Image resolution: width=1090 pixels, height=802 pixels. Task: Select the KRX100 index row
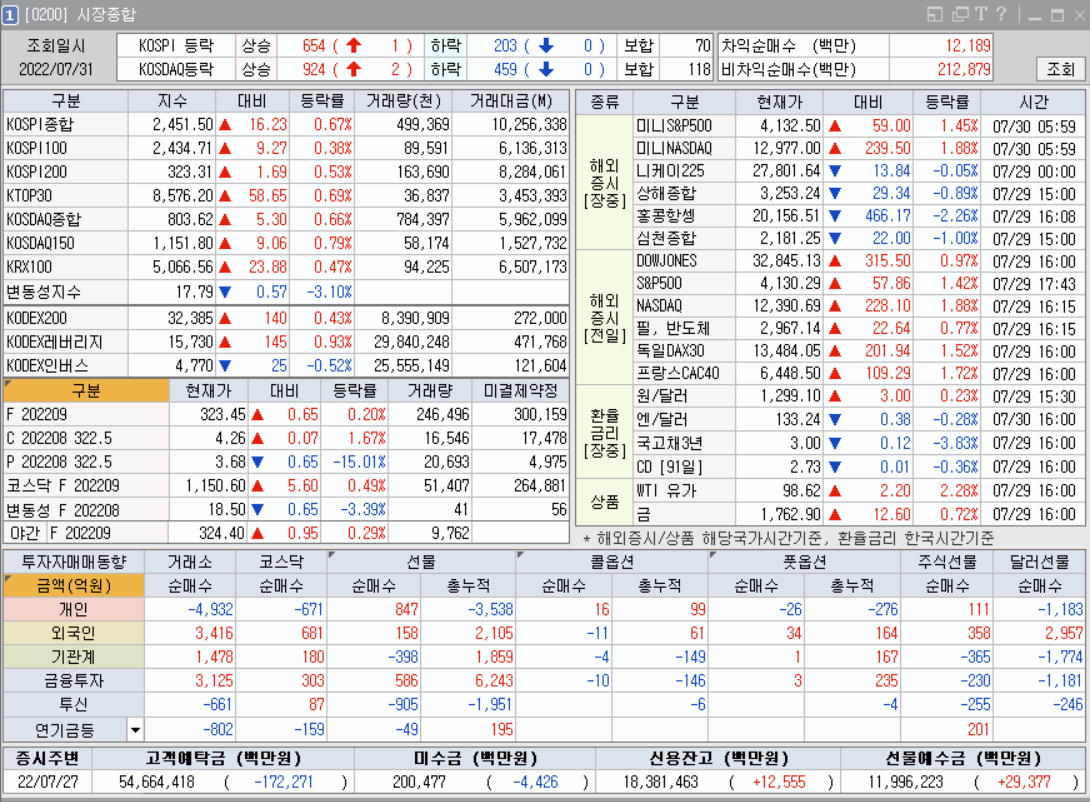tap(286, 267)
